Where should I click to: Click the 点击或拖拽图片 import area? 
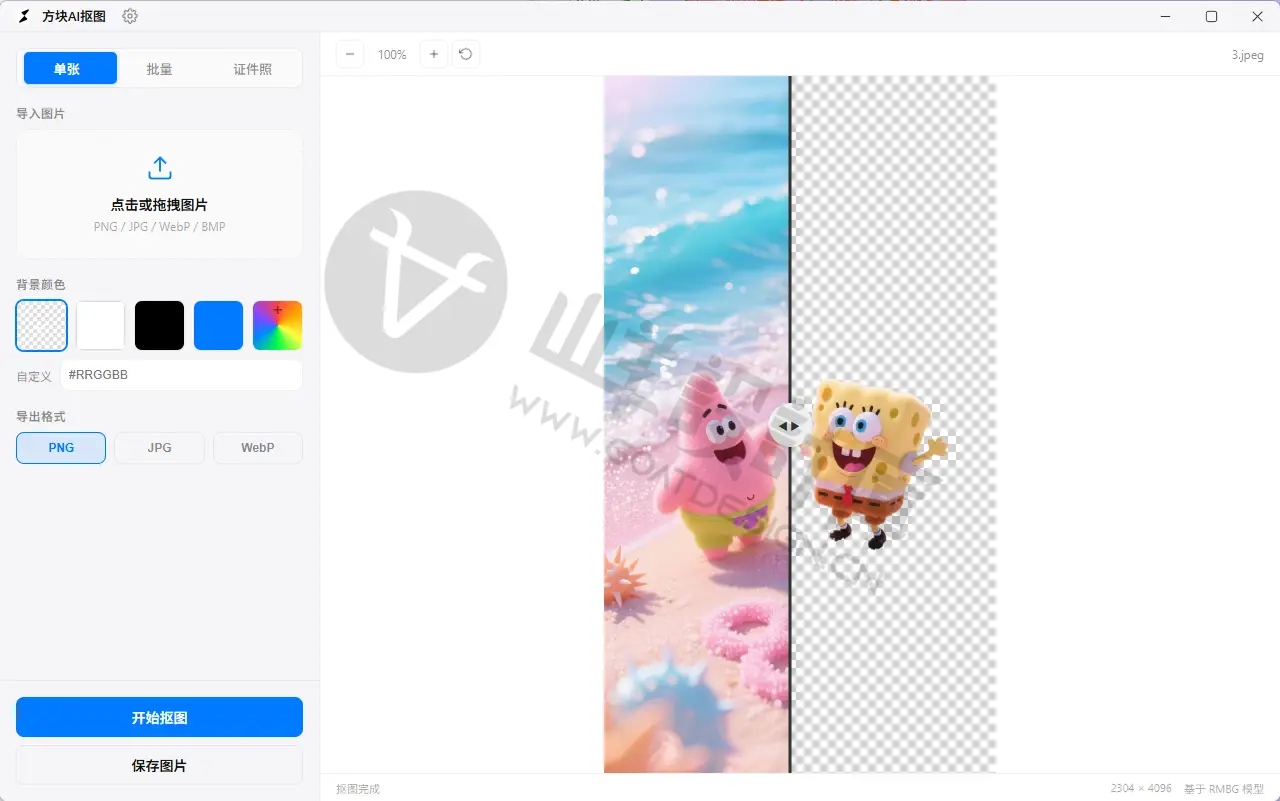(159, 195)
